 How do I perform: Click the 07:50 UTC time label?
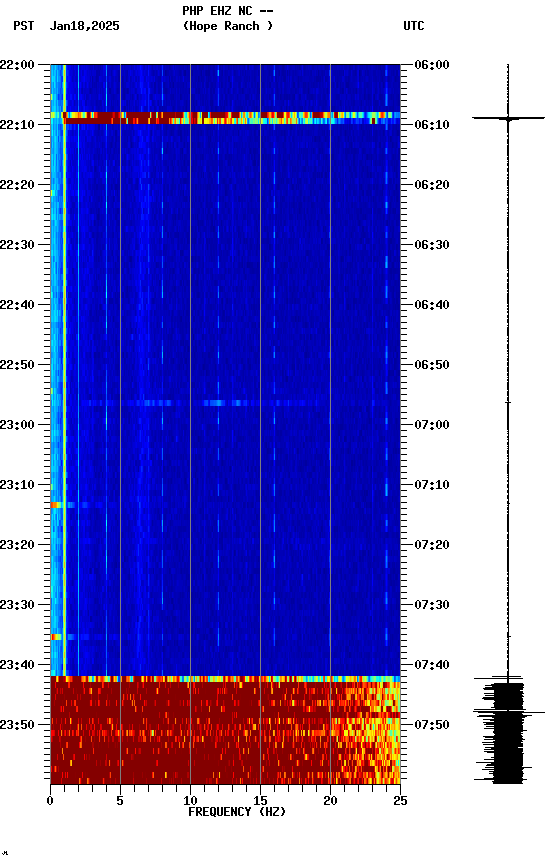[432, 725]
